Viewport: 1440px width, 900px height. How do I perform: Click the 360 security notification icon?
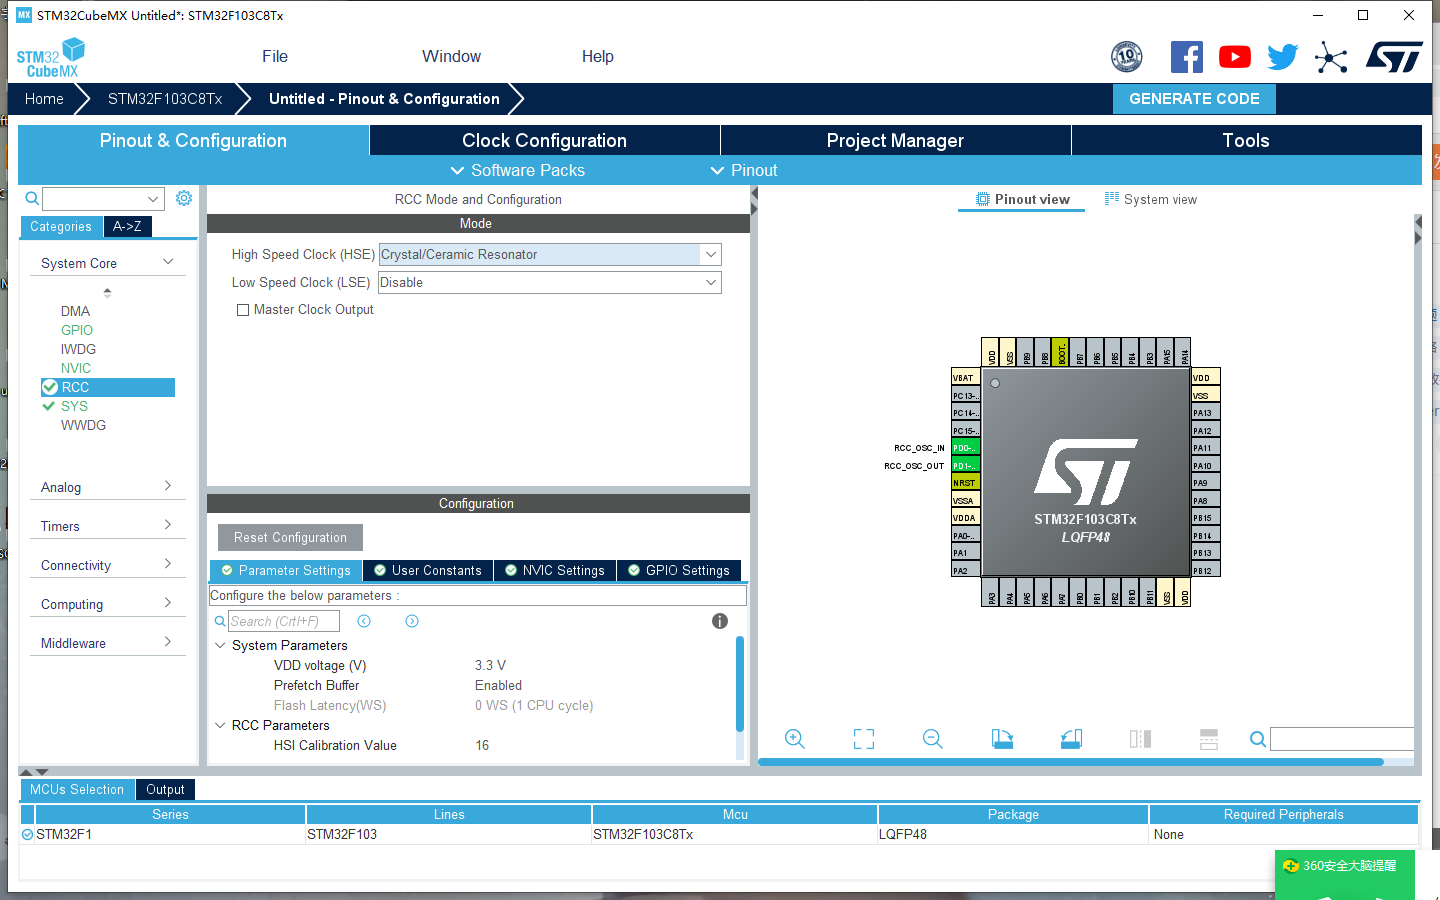coord(1291,866)
